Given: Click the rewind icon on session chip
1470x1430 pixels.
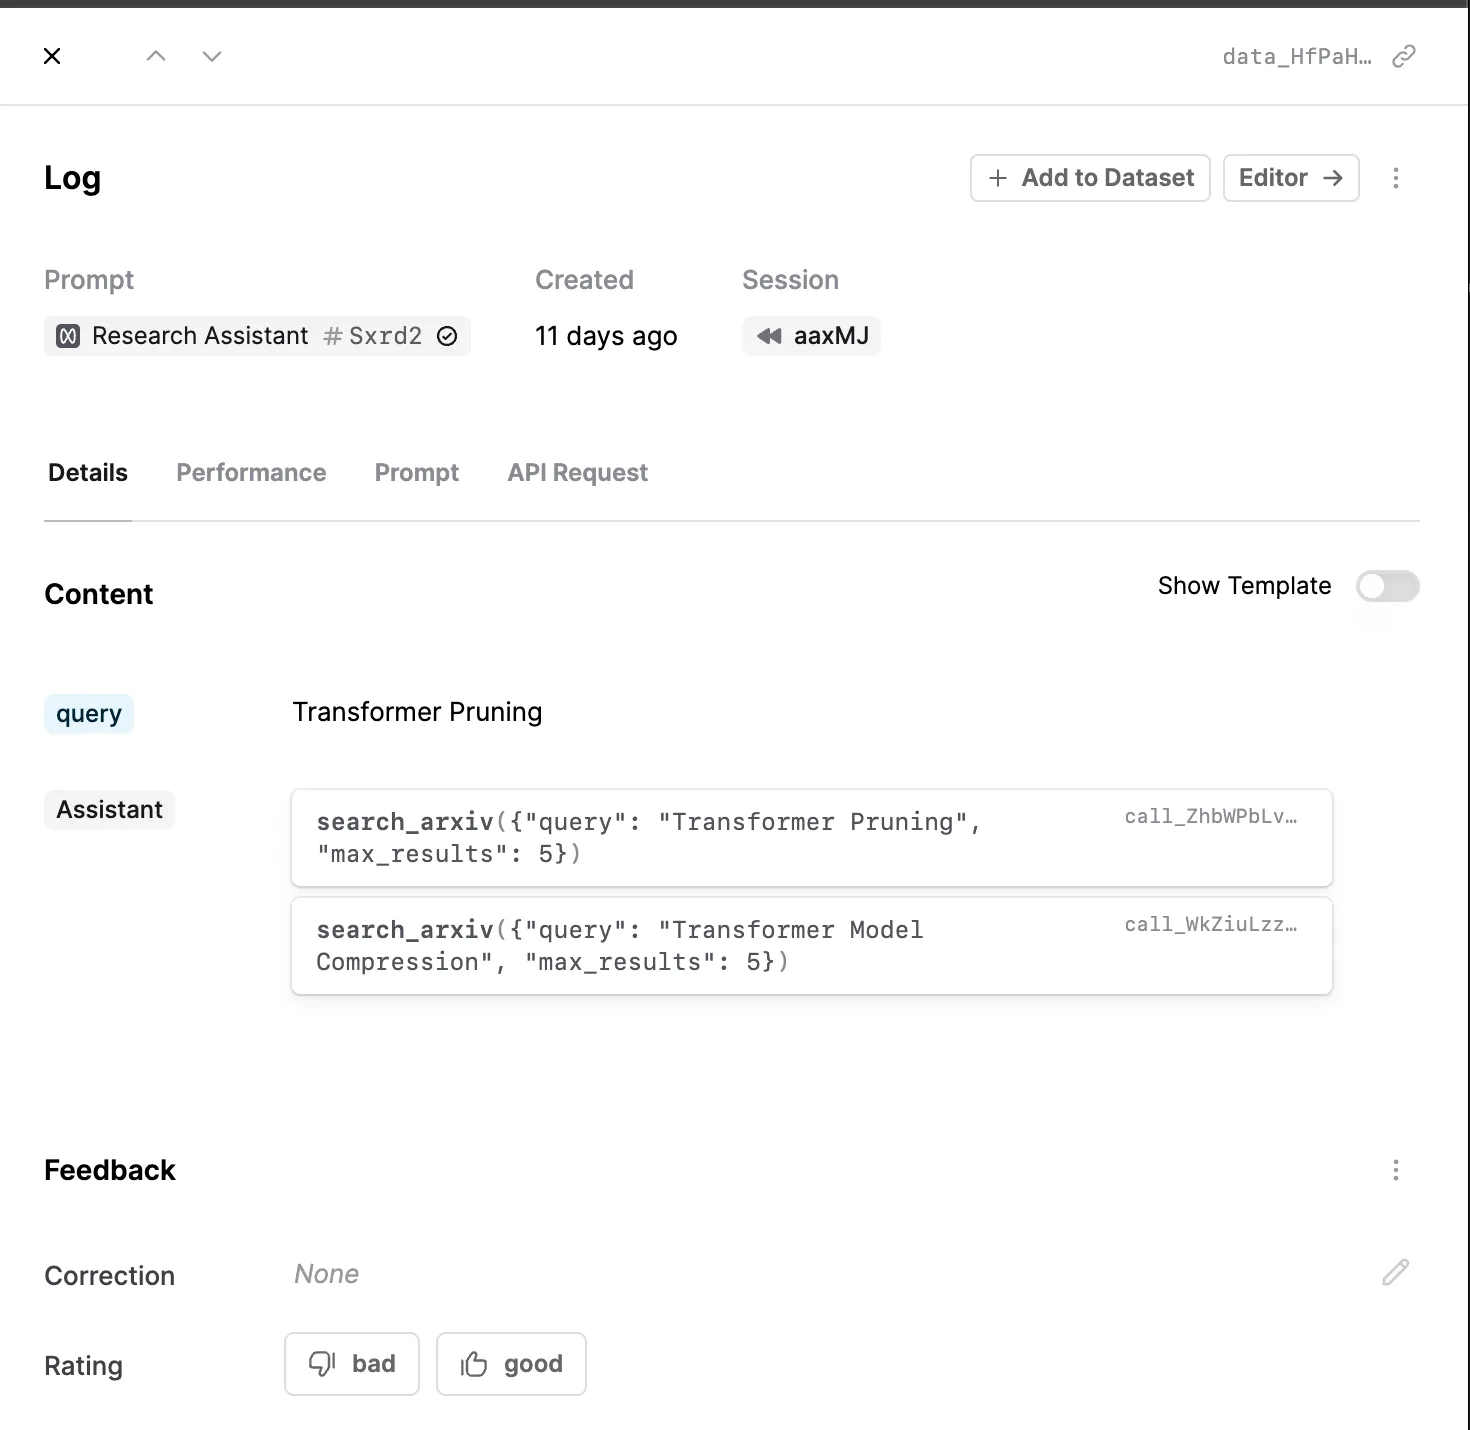Looking at the screenshot, I should [x=769, y=336].
